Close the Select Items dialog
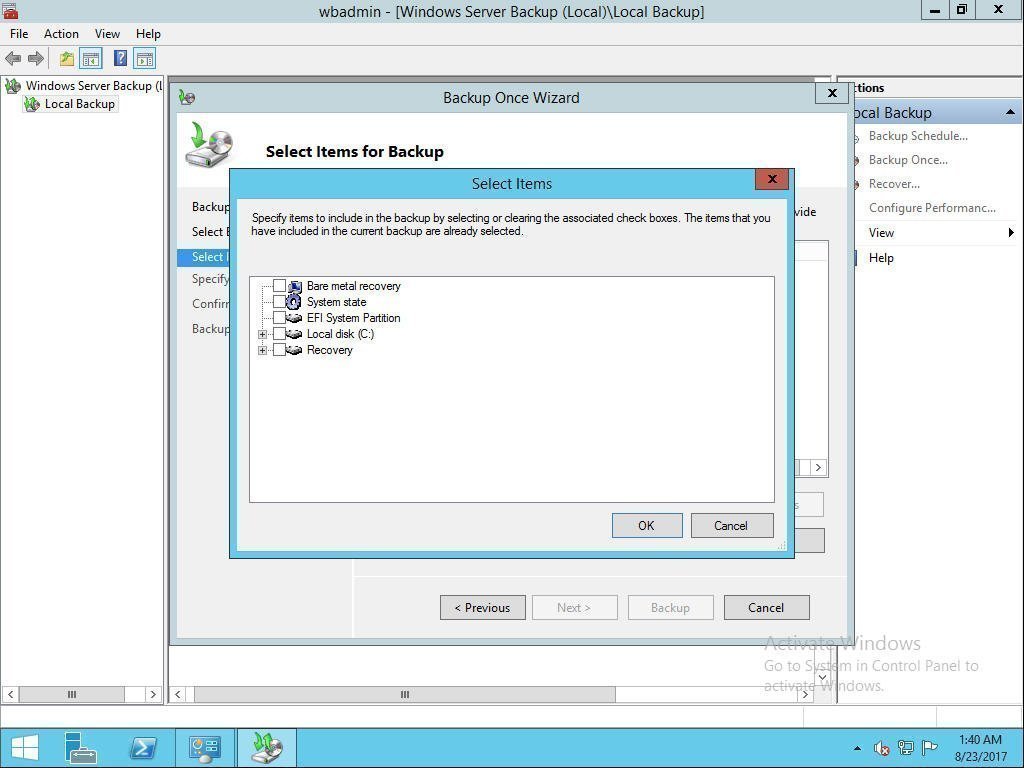 pyautogui.click(x=772, y=179)
